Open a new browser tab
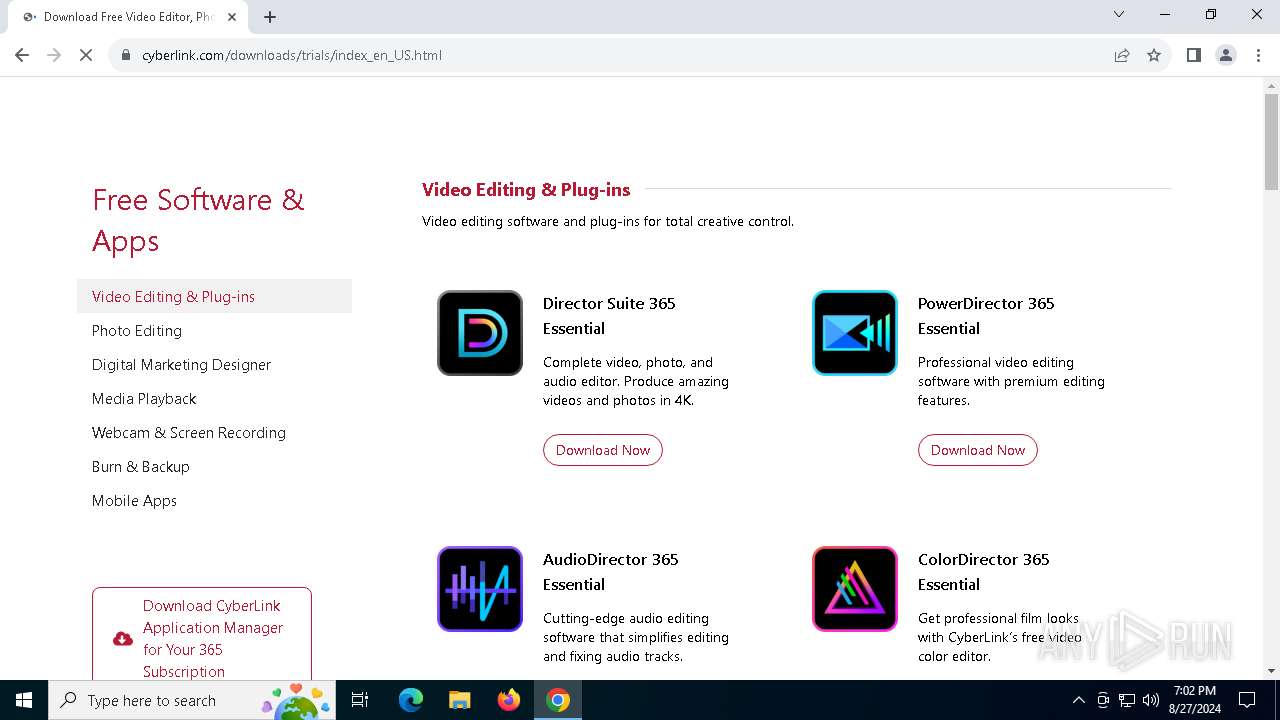Viewport: 1280px width, 720px height. [x=270, y=16]
